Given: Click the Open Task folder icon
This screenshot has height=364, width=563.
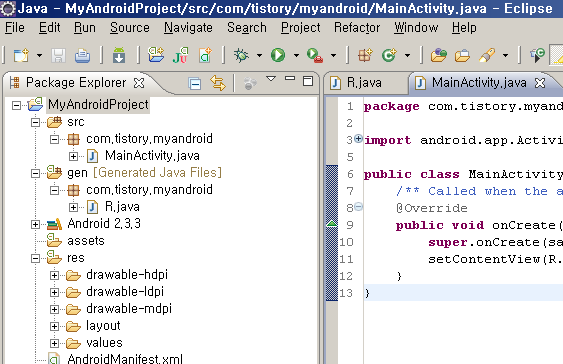Looking at the screenshot, I should (x=462, y=56).
